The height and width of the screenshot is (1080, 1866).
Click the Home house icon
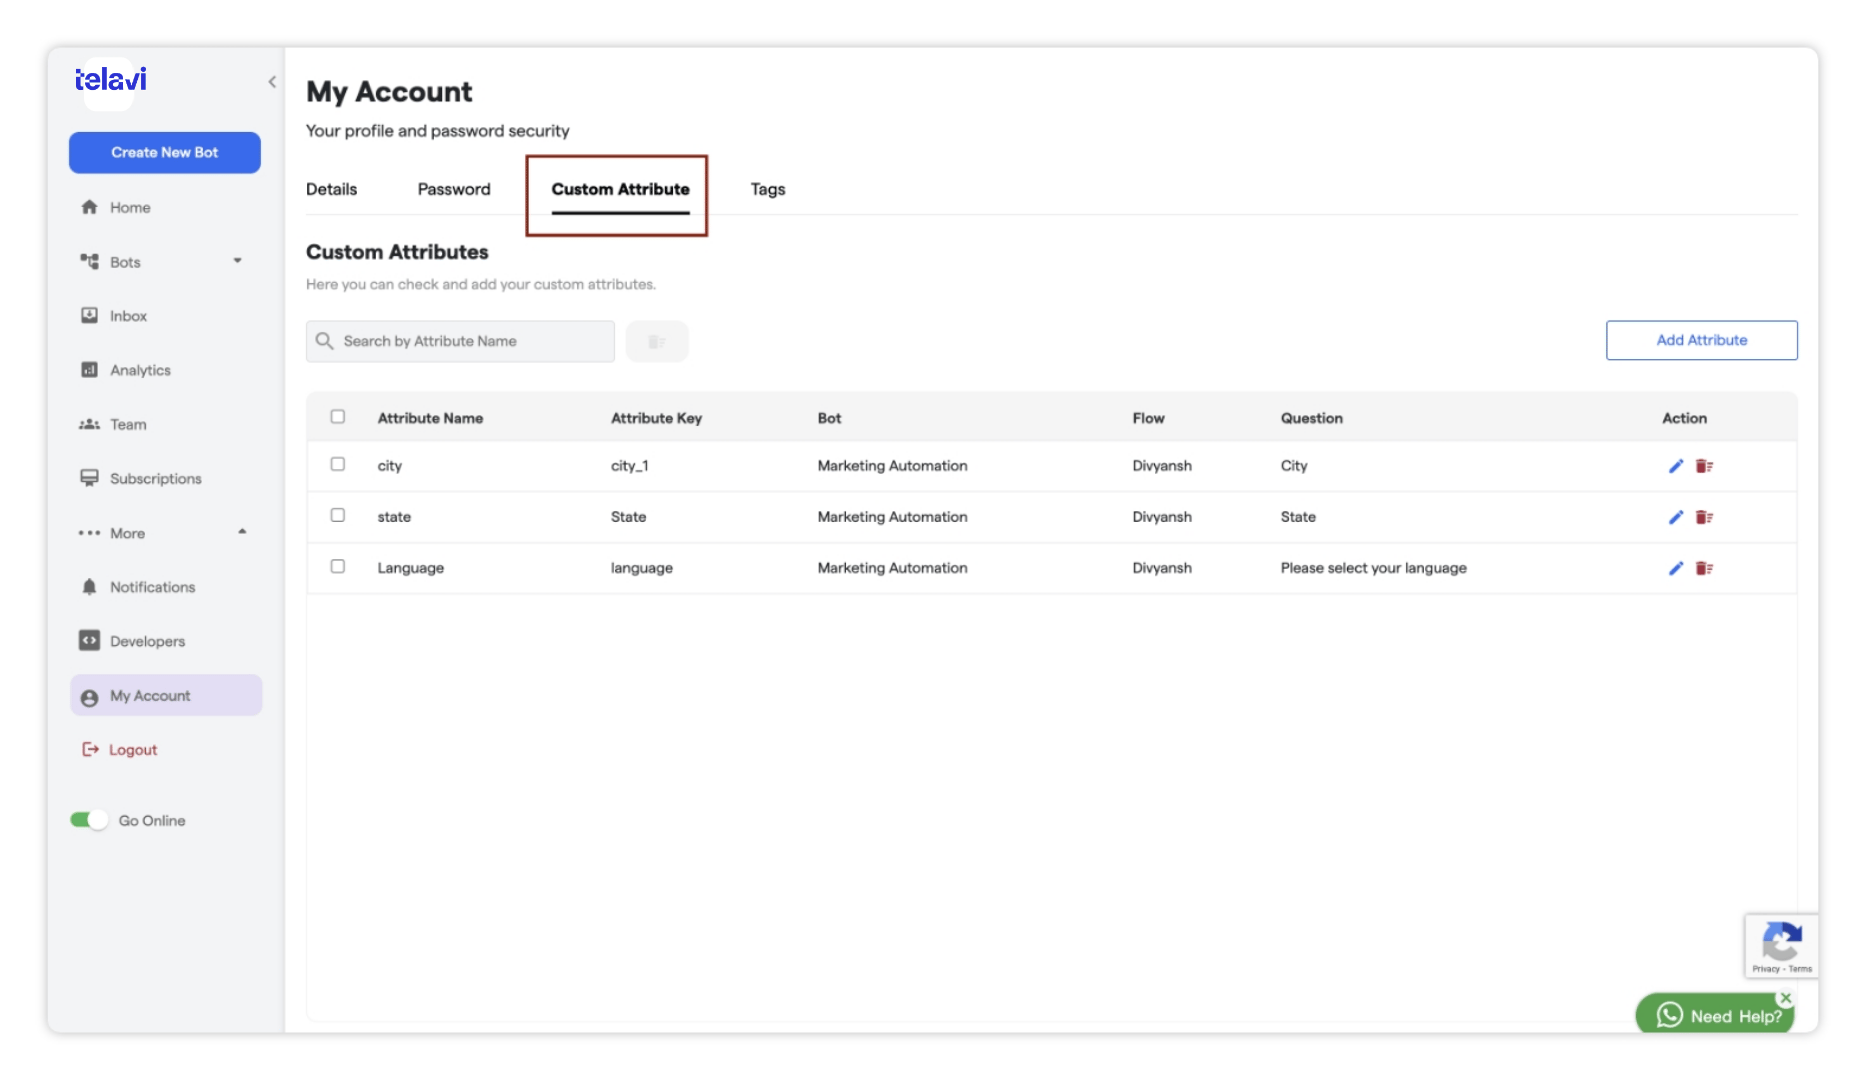click(x=89, y=207)
